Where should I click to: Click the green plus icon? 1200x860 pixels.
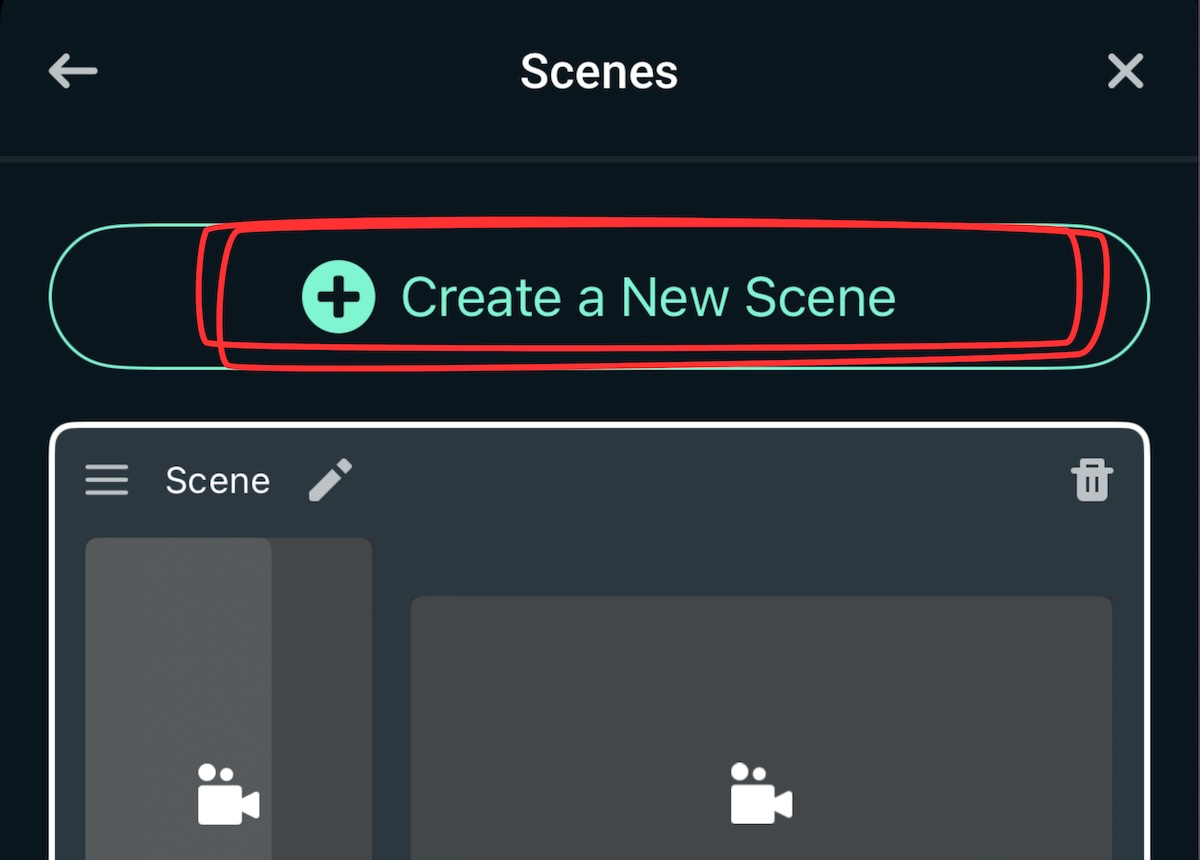(x=339, y=296)
